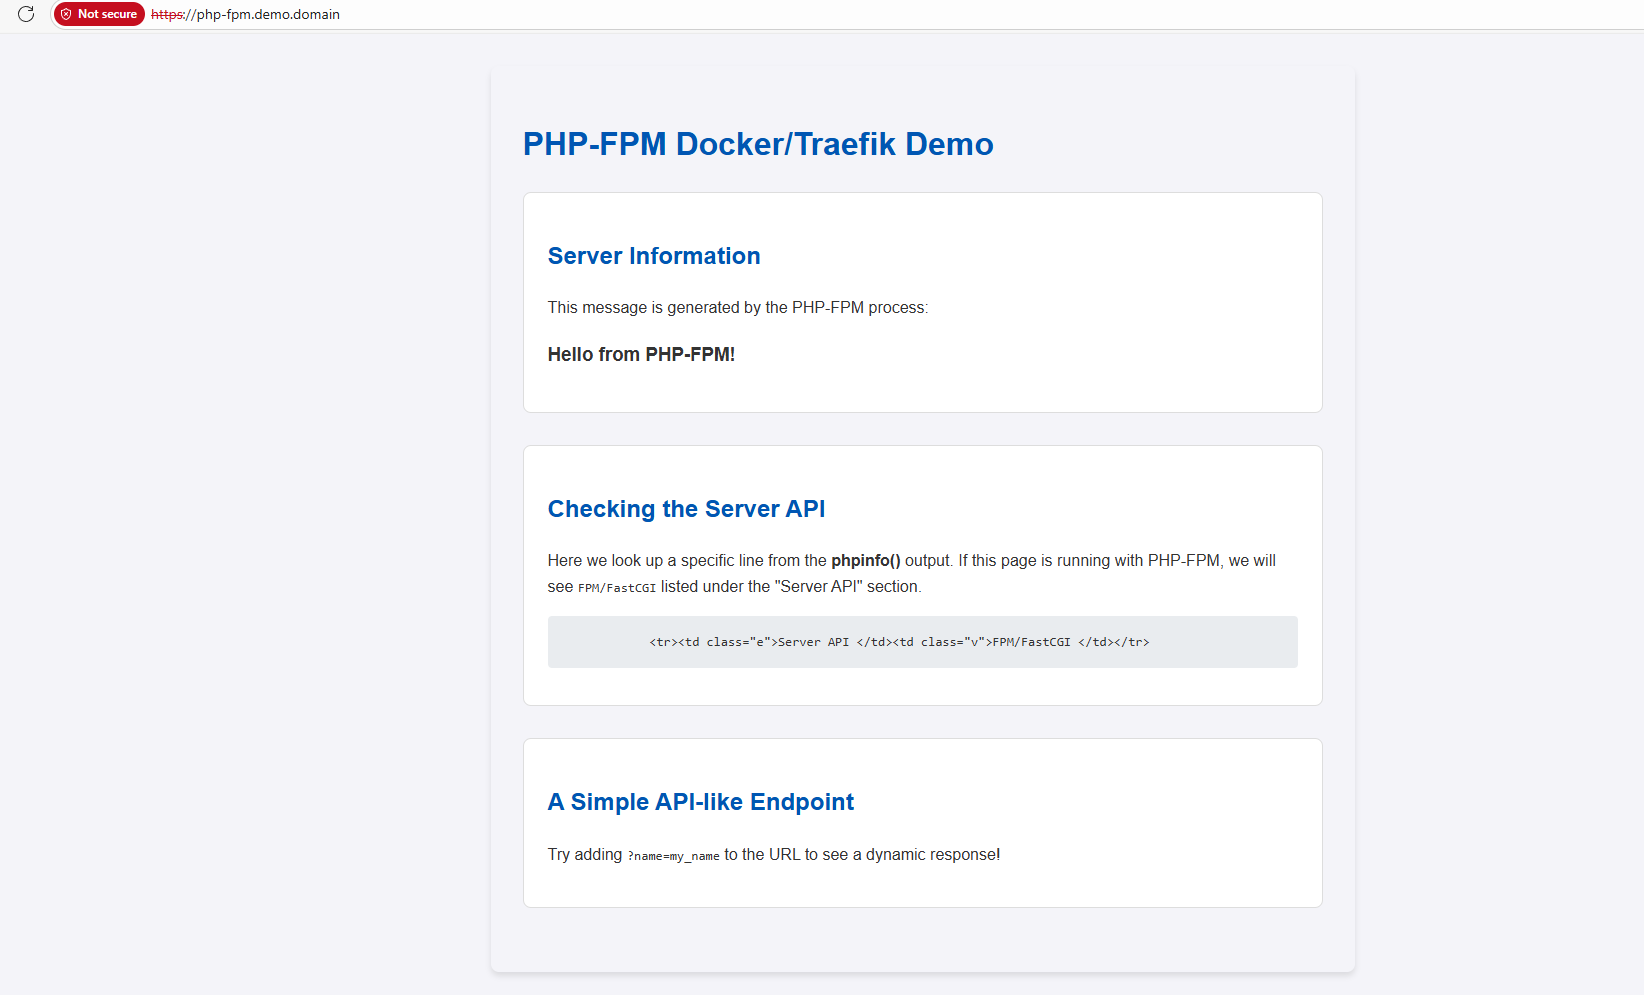The height and width of the screenshot is (995, 1644).
Task: Reload the page with the refresh icon
Action: 26,14
